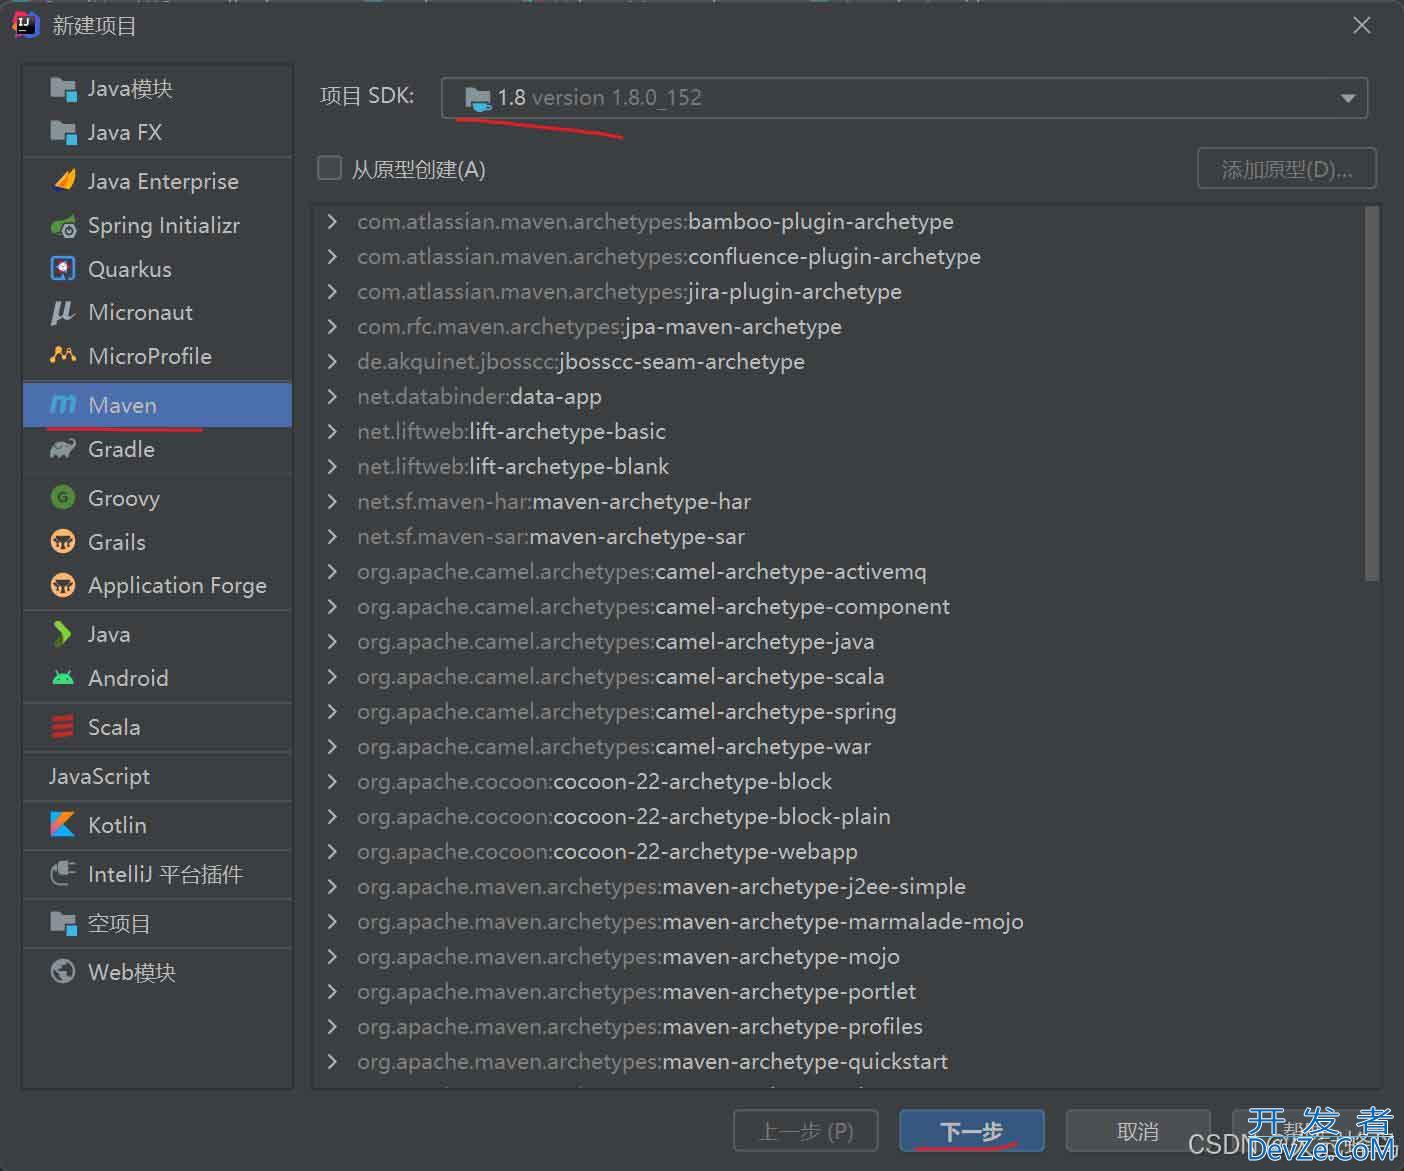Open the 项目 SDK dropdown arrow
1404x1171 pixels.
(1347, 98)
